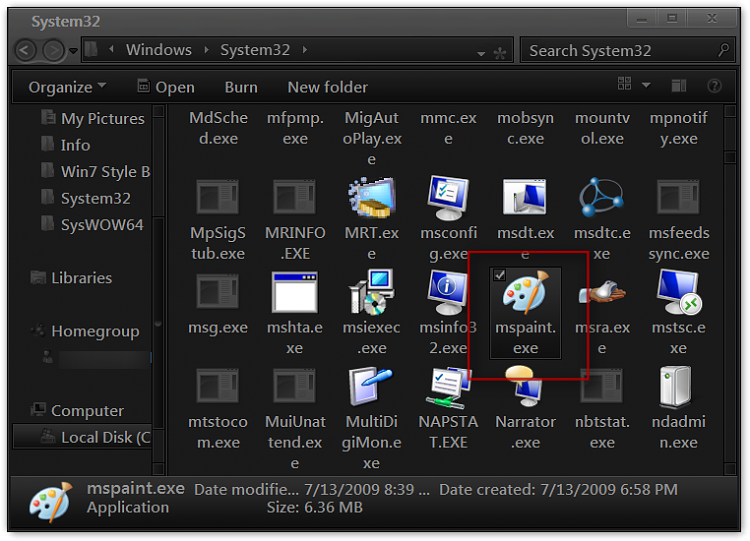Click the mfpmp.exe file name

(295, 128)
